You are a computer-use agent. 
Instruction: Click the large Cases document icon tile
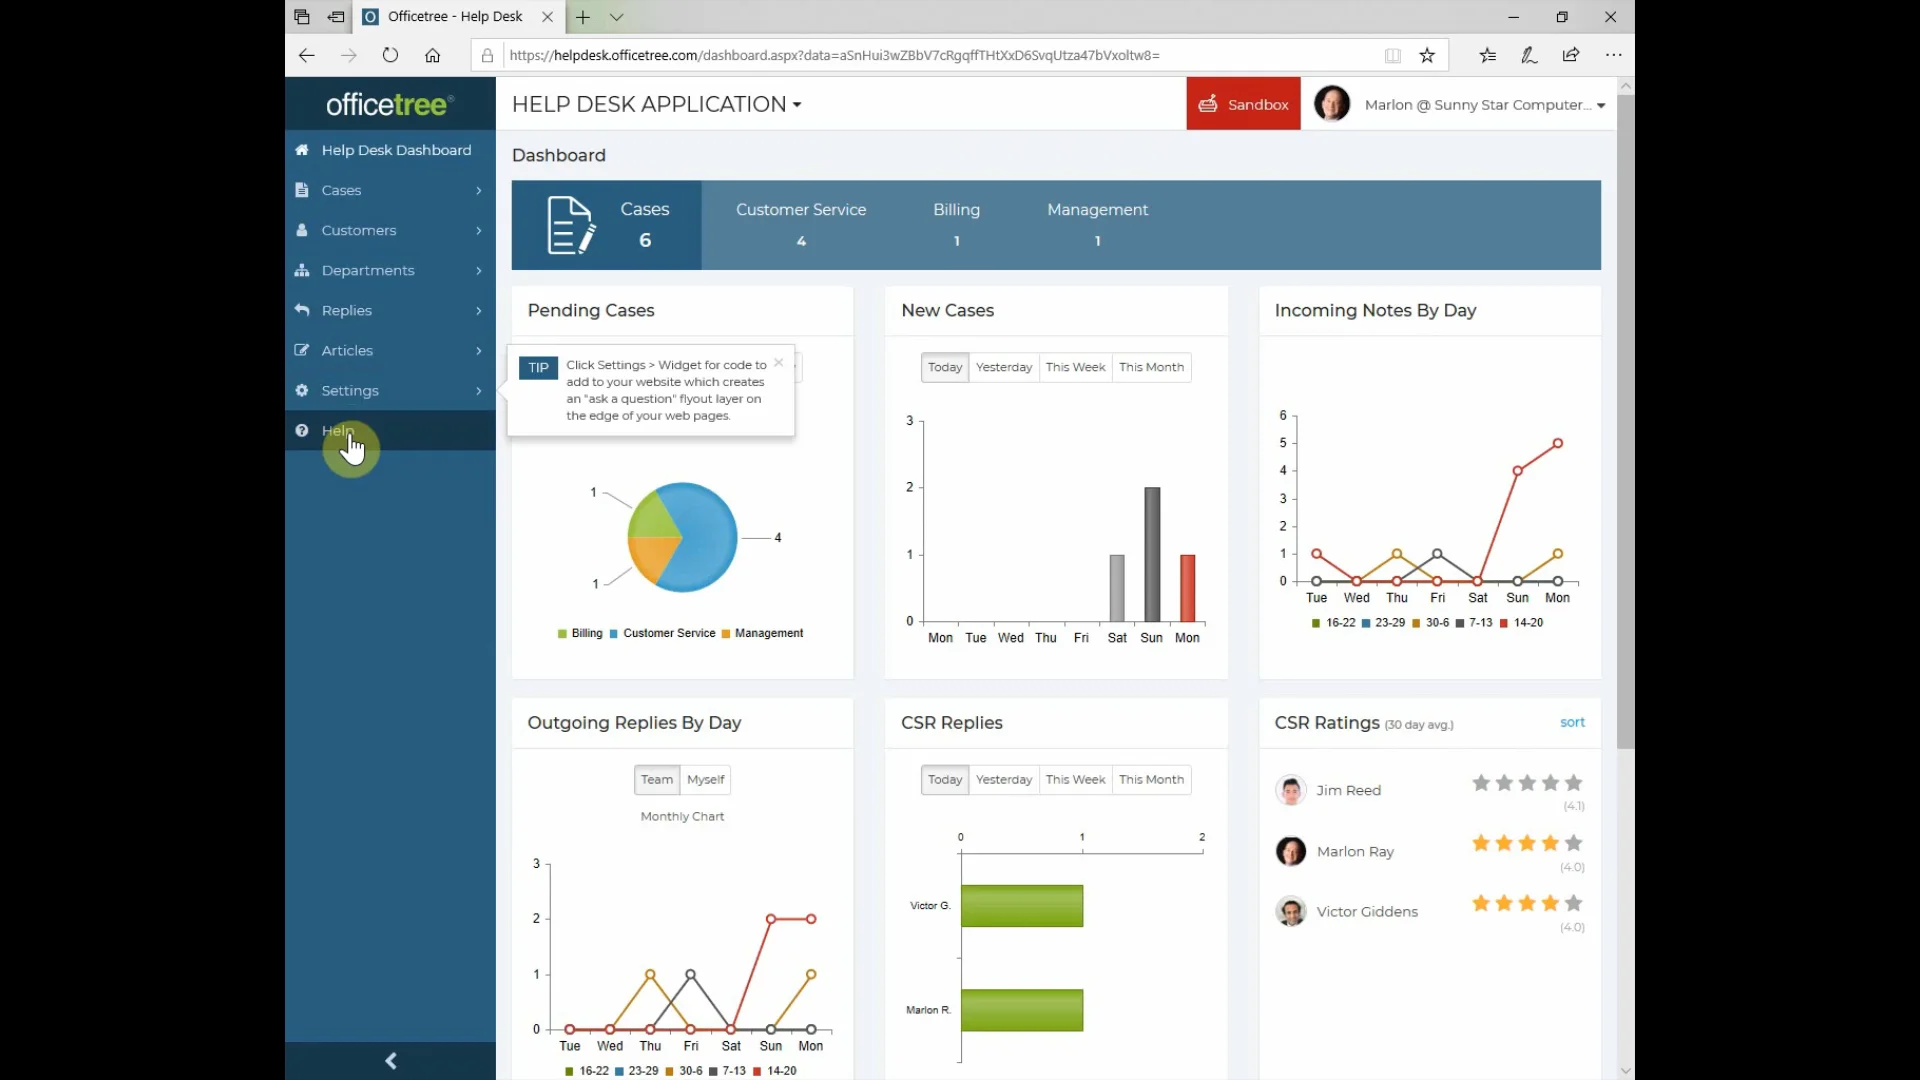coord(571,225)
